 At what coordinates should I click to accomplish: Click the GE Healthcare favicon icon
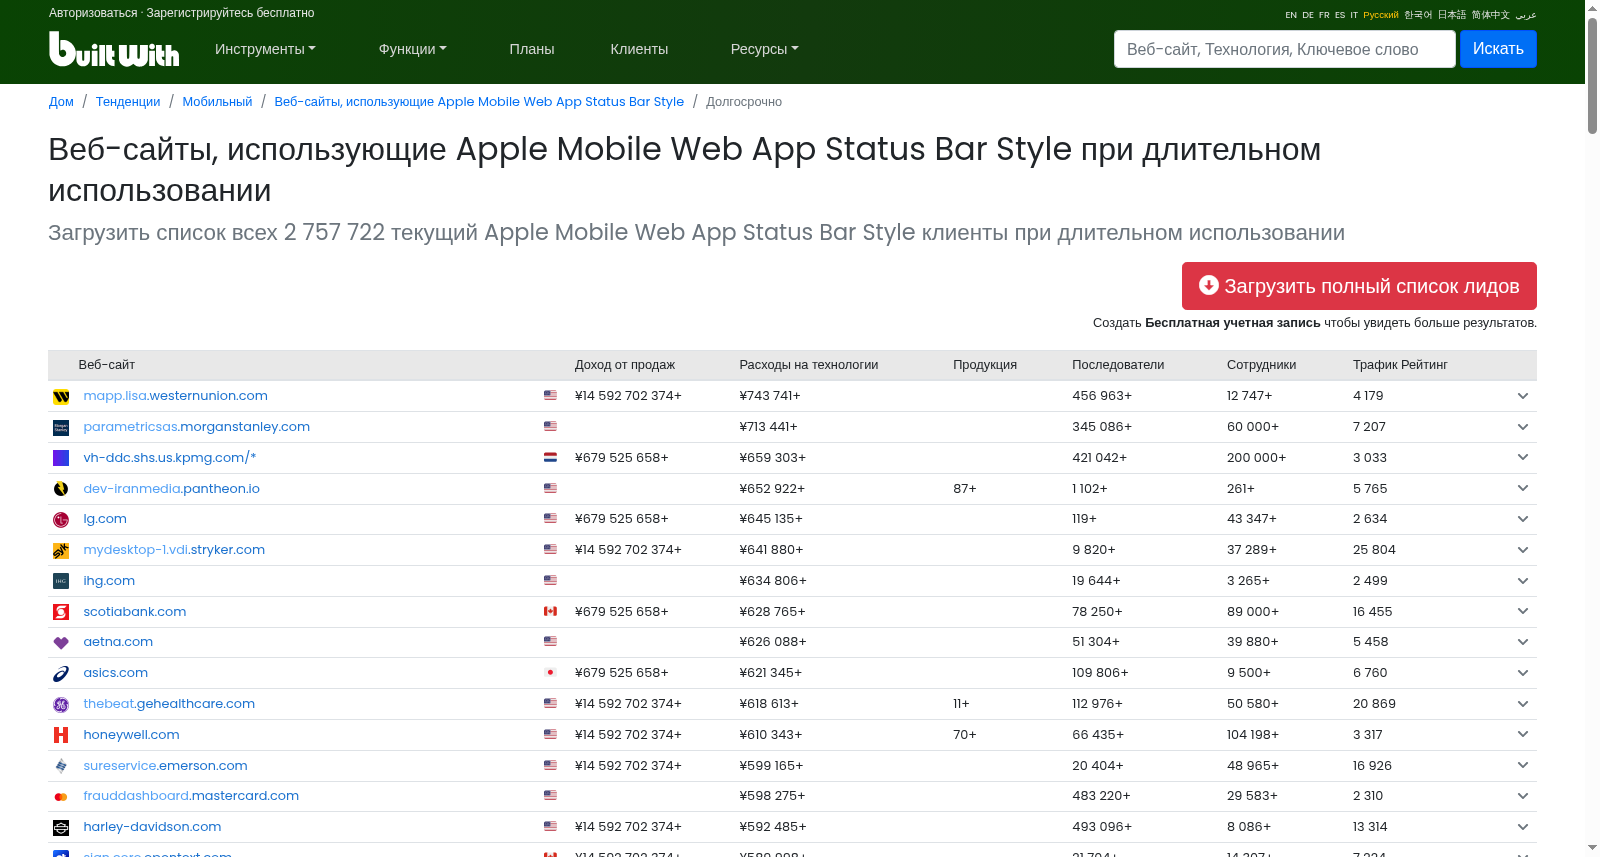pos(61,705)
